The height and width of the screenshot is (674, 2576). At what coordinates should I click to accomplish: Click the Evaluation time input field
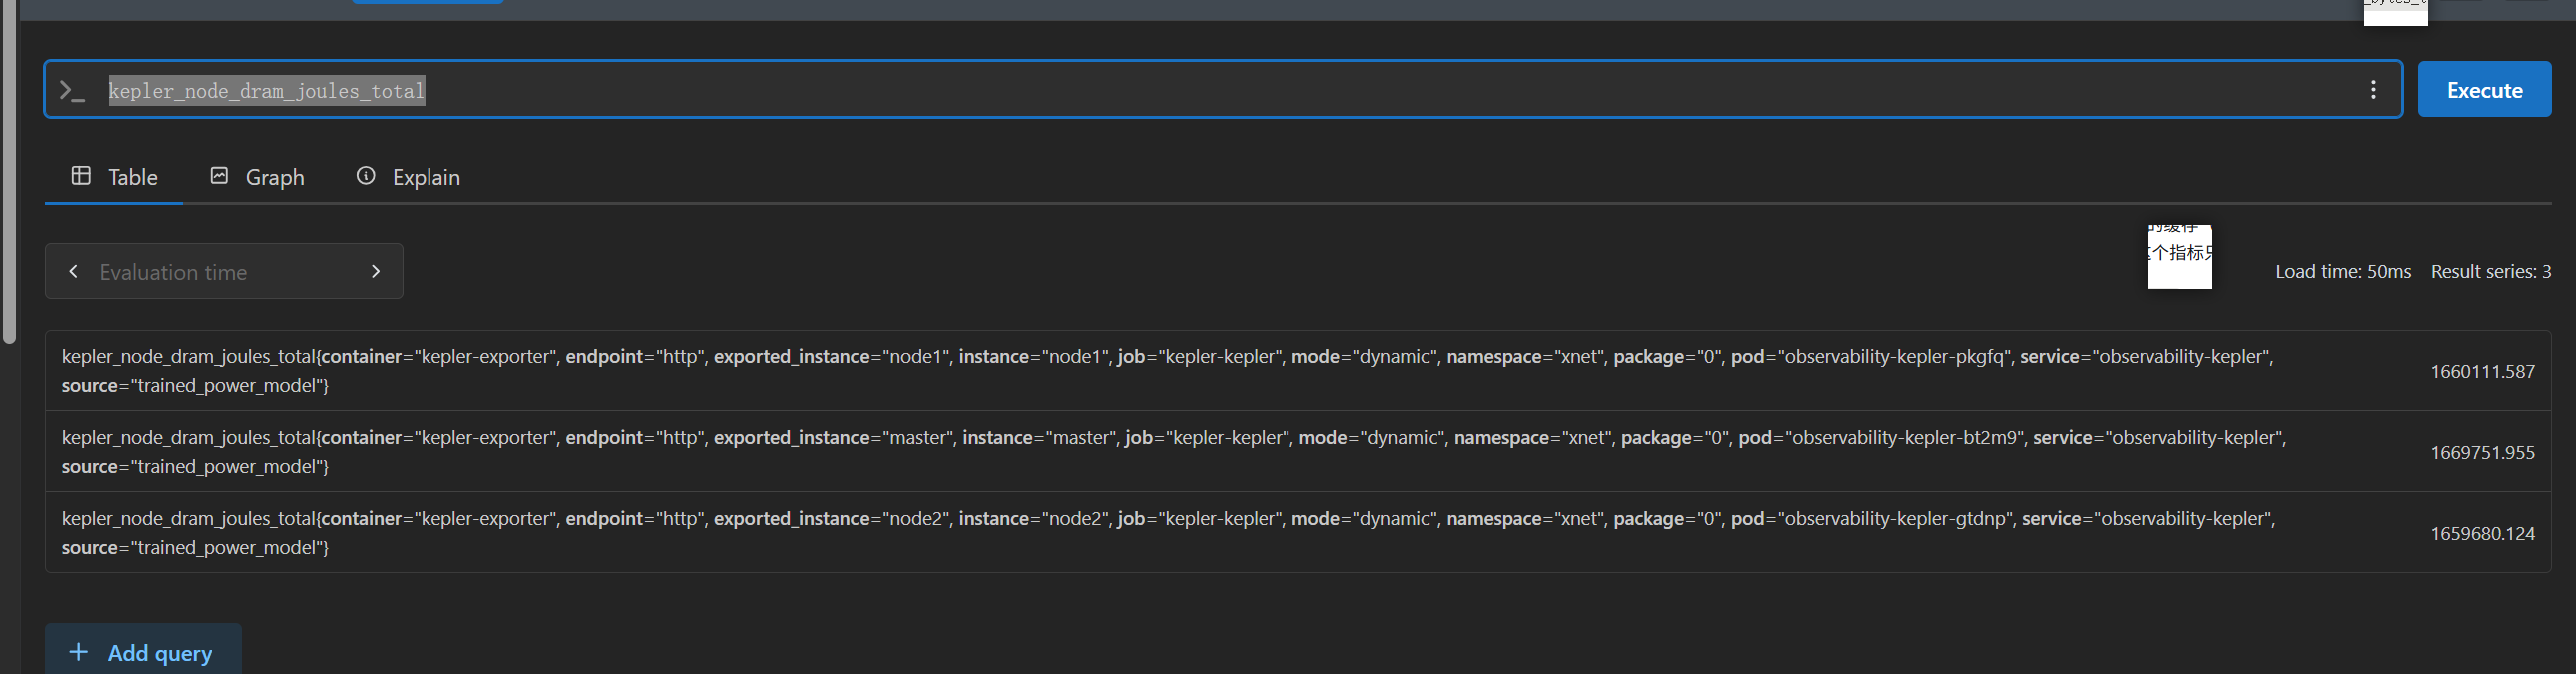pyautogui.click(x=224, y=271)
